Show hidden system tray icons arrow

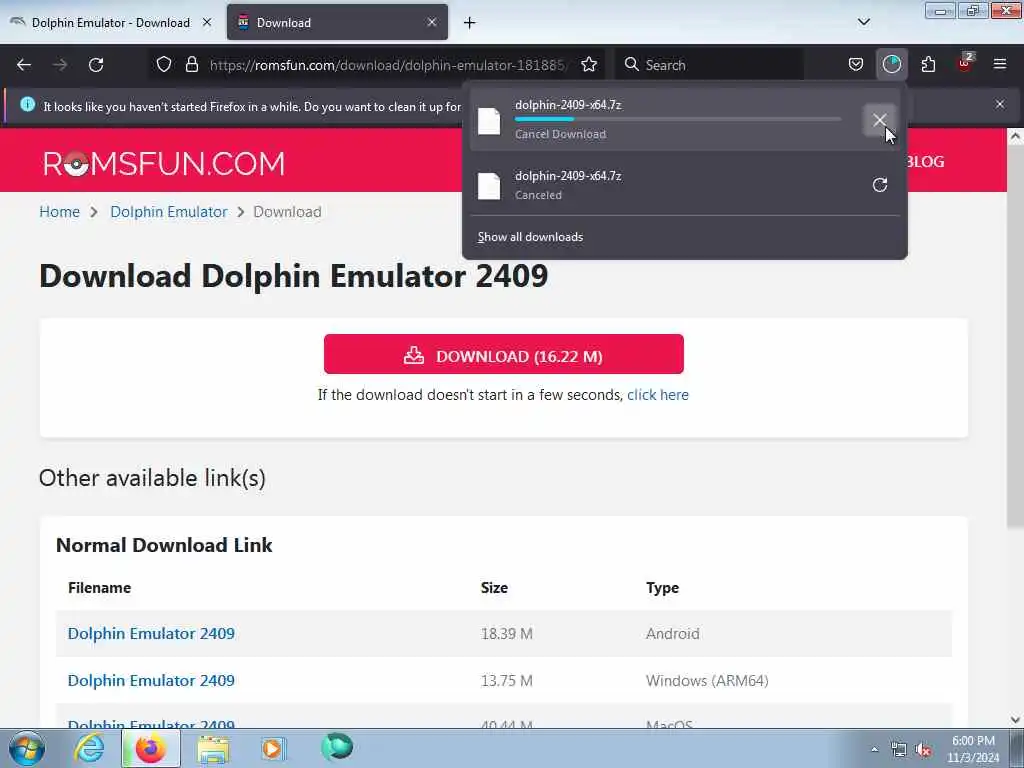coord(874,749)
